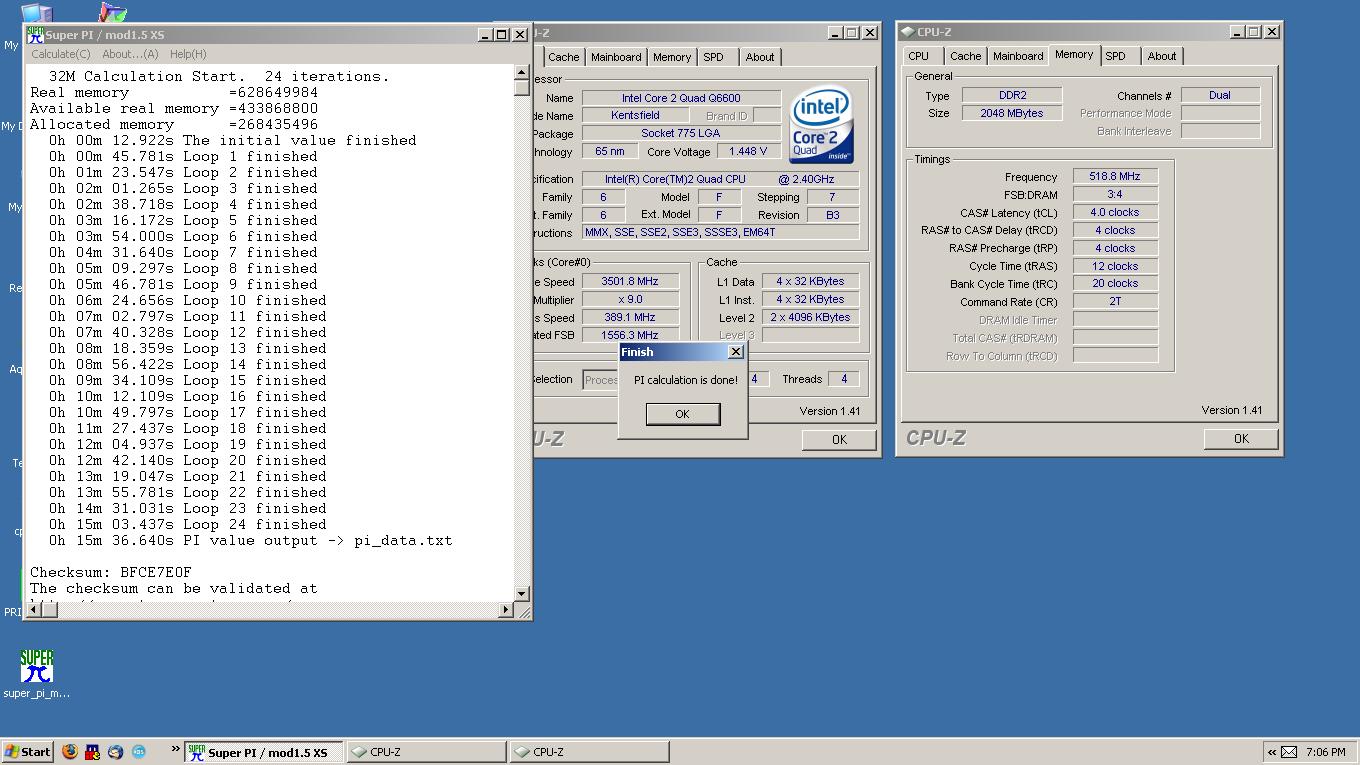Click the Level 2 cache 2 x 4096 KBytes field

(x=810, y=317)
